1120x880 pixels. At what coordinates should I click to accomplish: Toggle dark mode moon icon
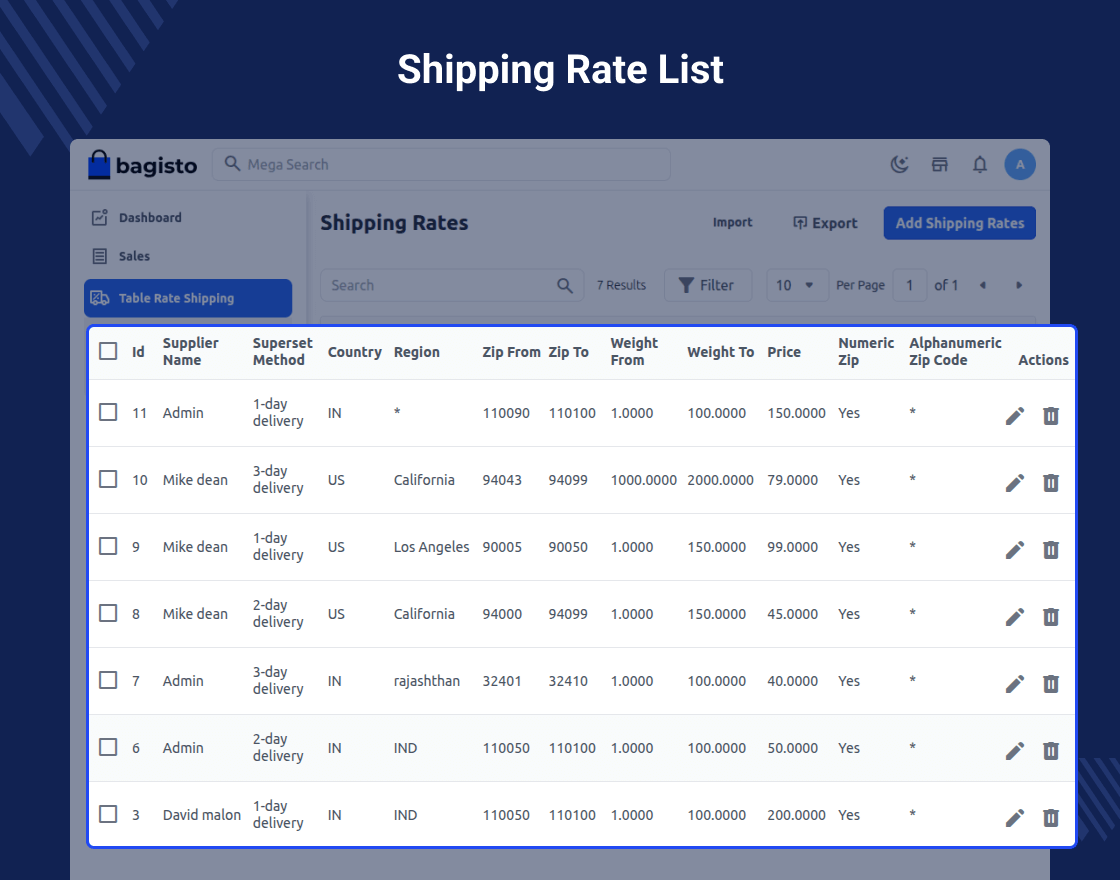pyautogui.click(x=899, y=165)
